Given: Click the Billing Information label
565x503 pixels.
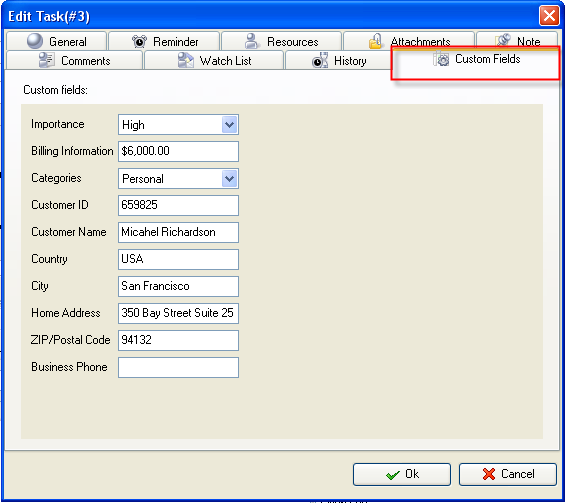Looking at the screenshot, I should pos(72,151).
